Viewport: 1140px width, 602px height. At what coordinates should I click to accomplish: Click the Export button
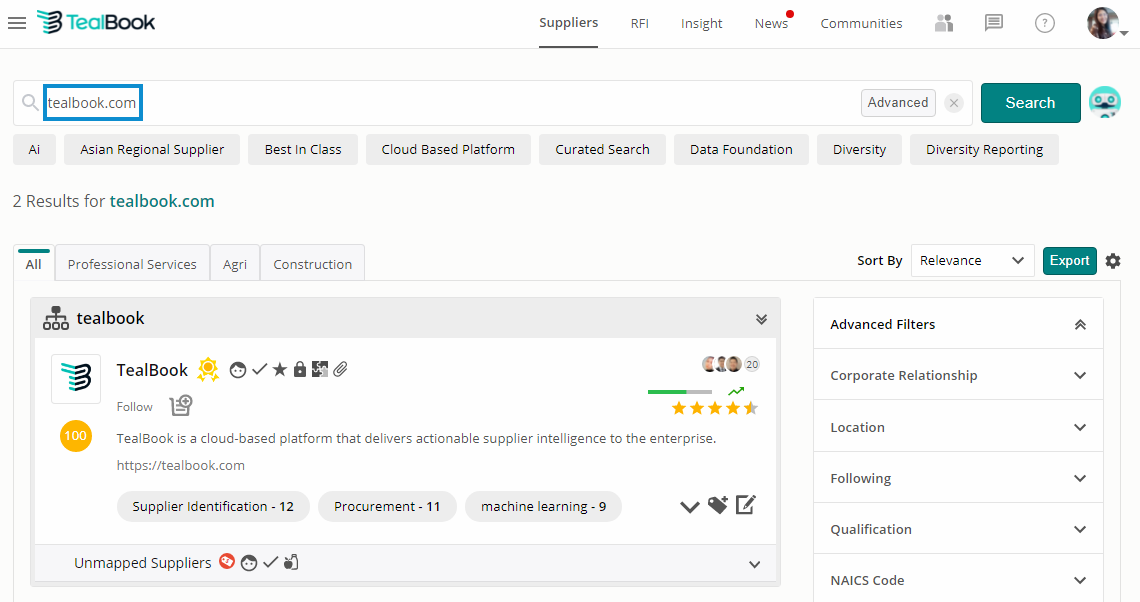1069,261
